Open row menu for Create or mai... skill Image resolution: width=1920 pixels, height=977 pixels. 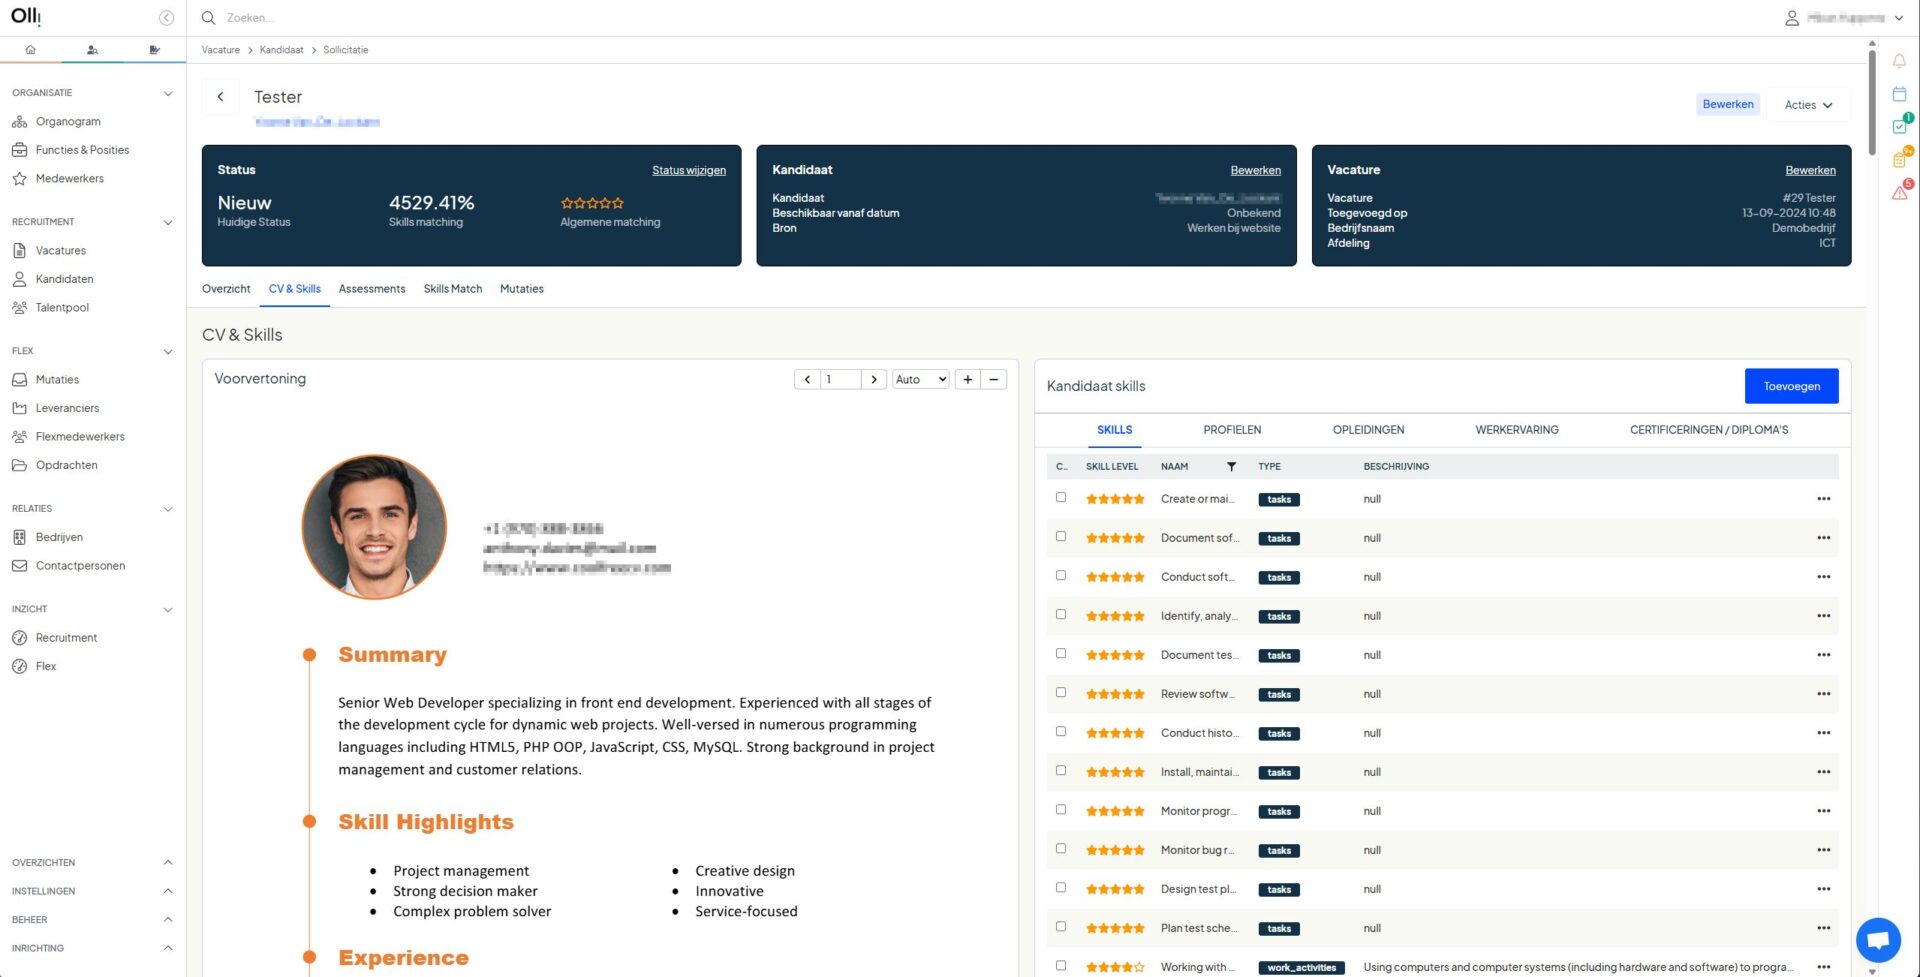[x=1823, y=499]
